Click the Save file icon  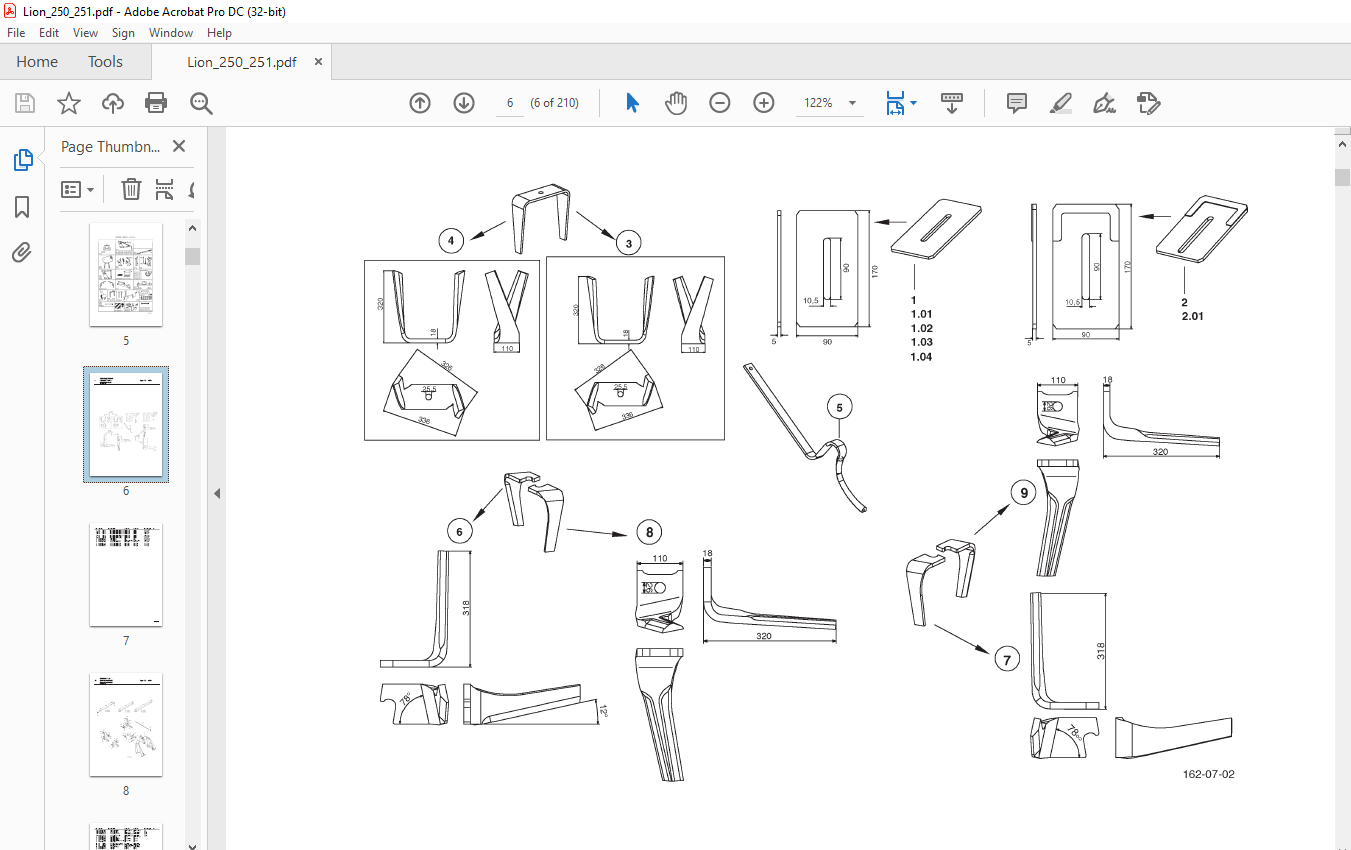[25, 103]
